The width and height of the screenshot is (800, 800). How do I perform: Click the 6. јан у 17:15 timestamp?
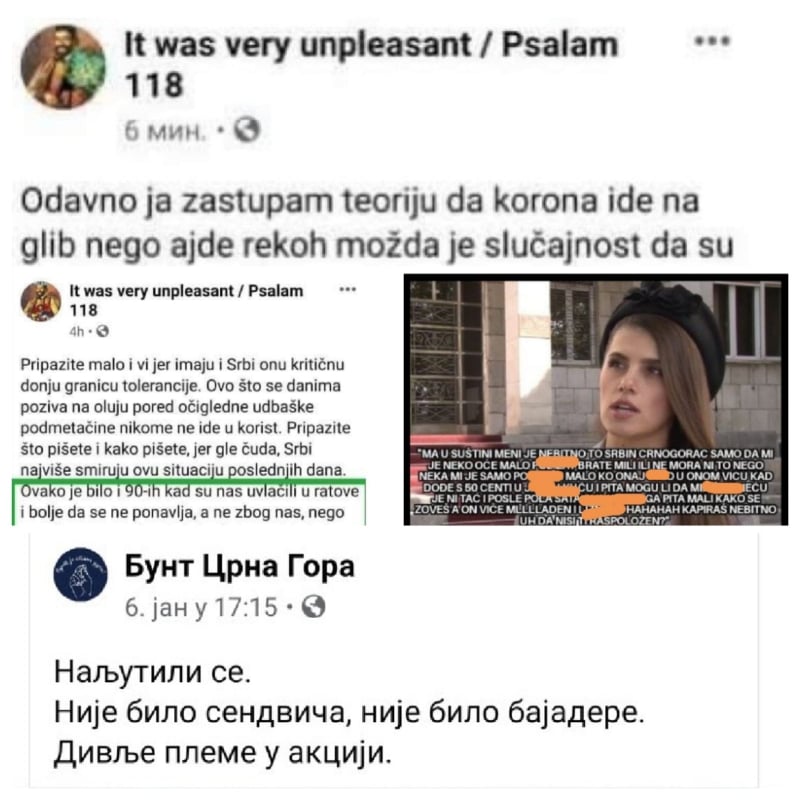tap(201, 607)
